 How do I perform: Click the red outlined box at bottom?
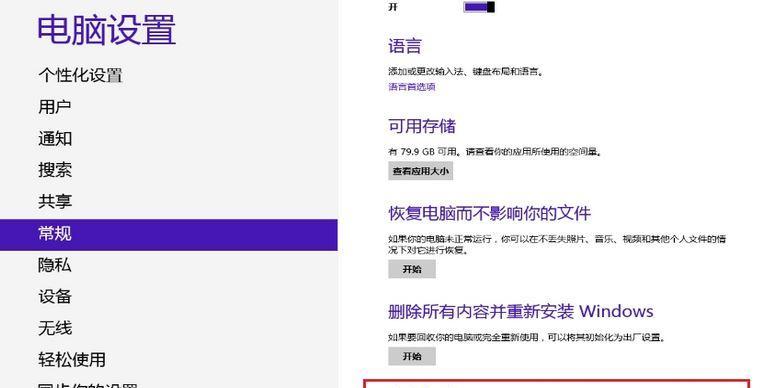557,384
